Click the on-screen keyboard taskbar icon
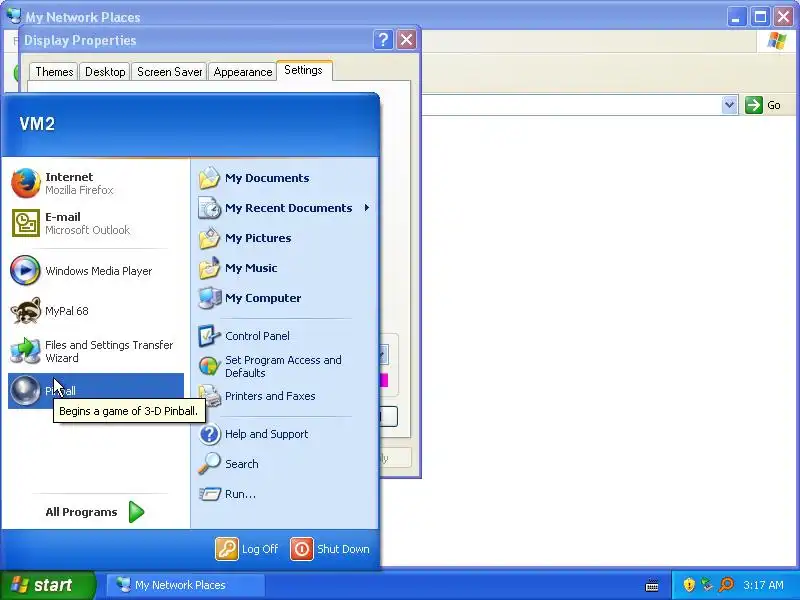Screen dimensions: 800x600 (652, 585)
